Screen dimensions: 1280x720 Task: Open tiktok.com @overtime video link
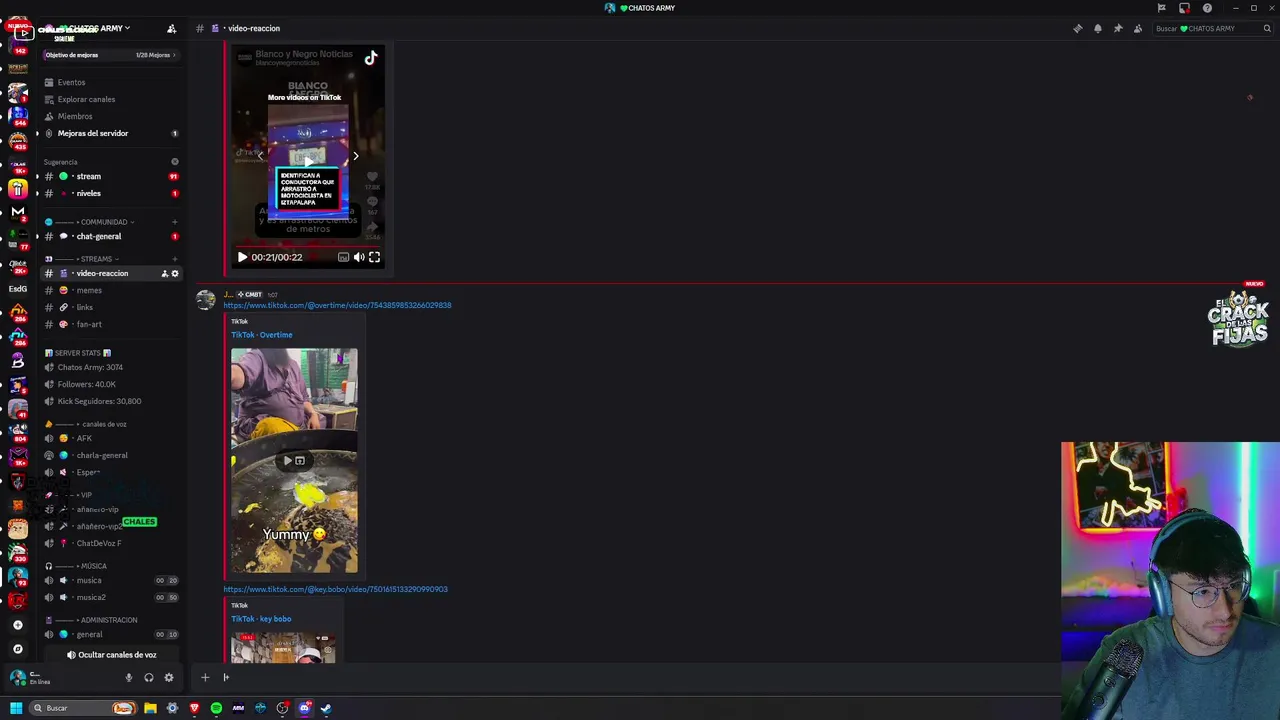337,305
